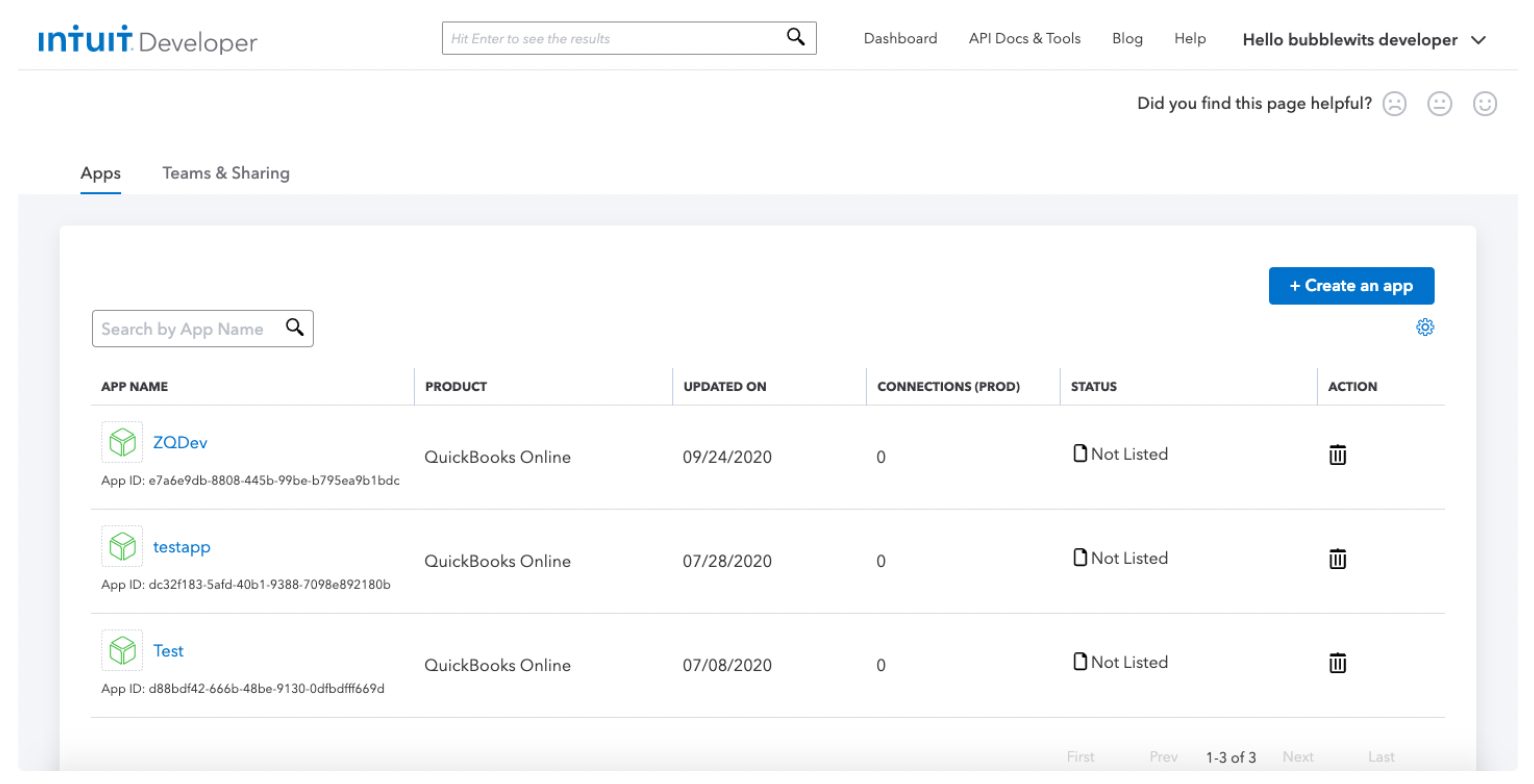Click the happy face feedback icon
Viewport: 1534px width, 784px height.
click(x=1485, y=104)
